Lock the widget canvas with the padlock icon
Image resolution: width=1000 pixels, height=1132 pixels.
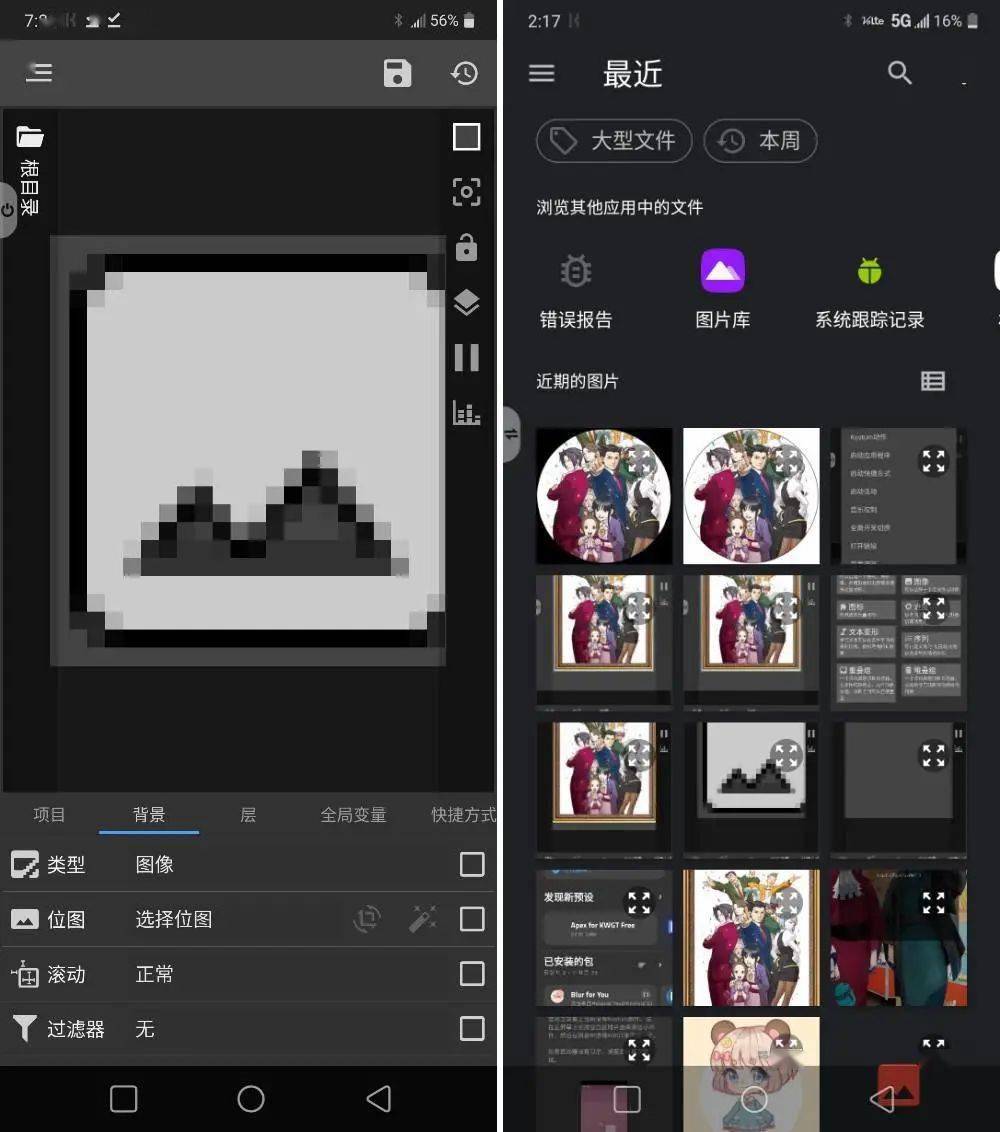point(465,248)
